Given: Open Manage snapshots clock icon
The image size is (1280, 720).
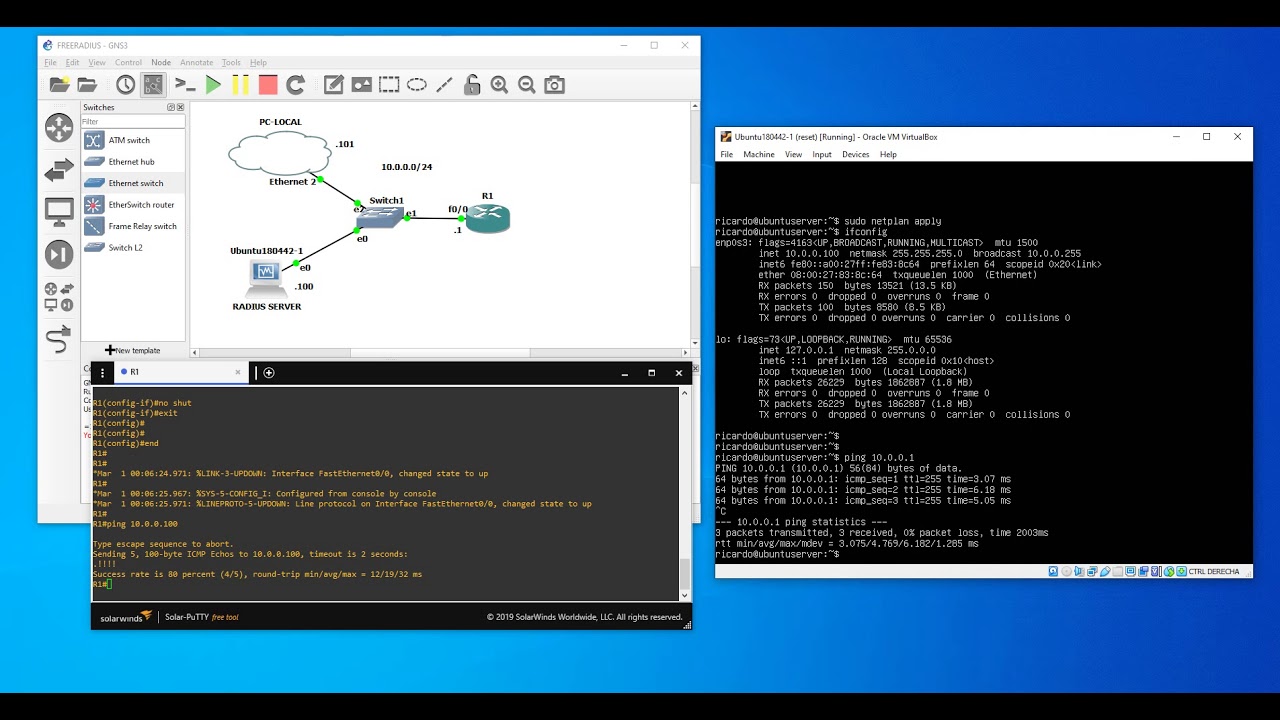Looking at the screenshot, I should pyautogui.click(x=125, y=85).
